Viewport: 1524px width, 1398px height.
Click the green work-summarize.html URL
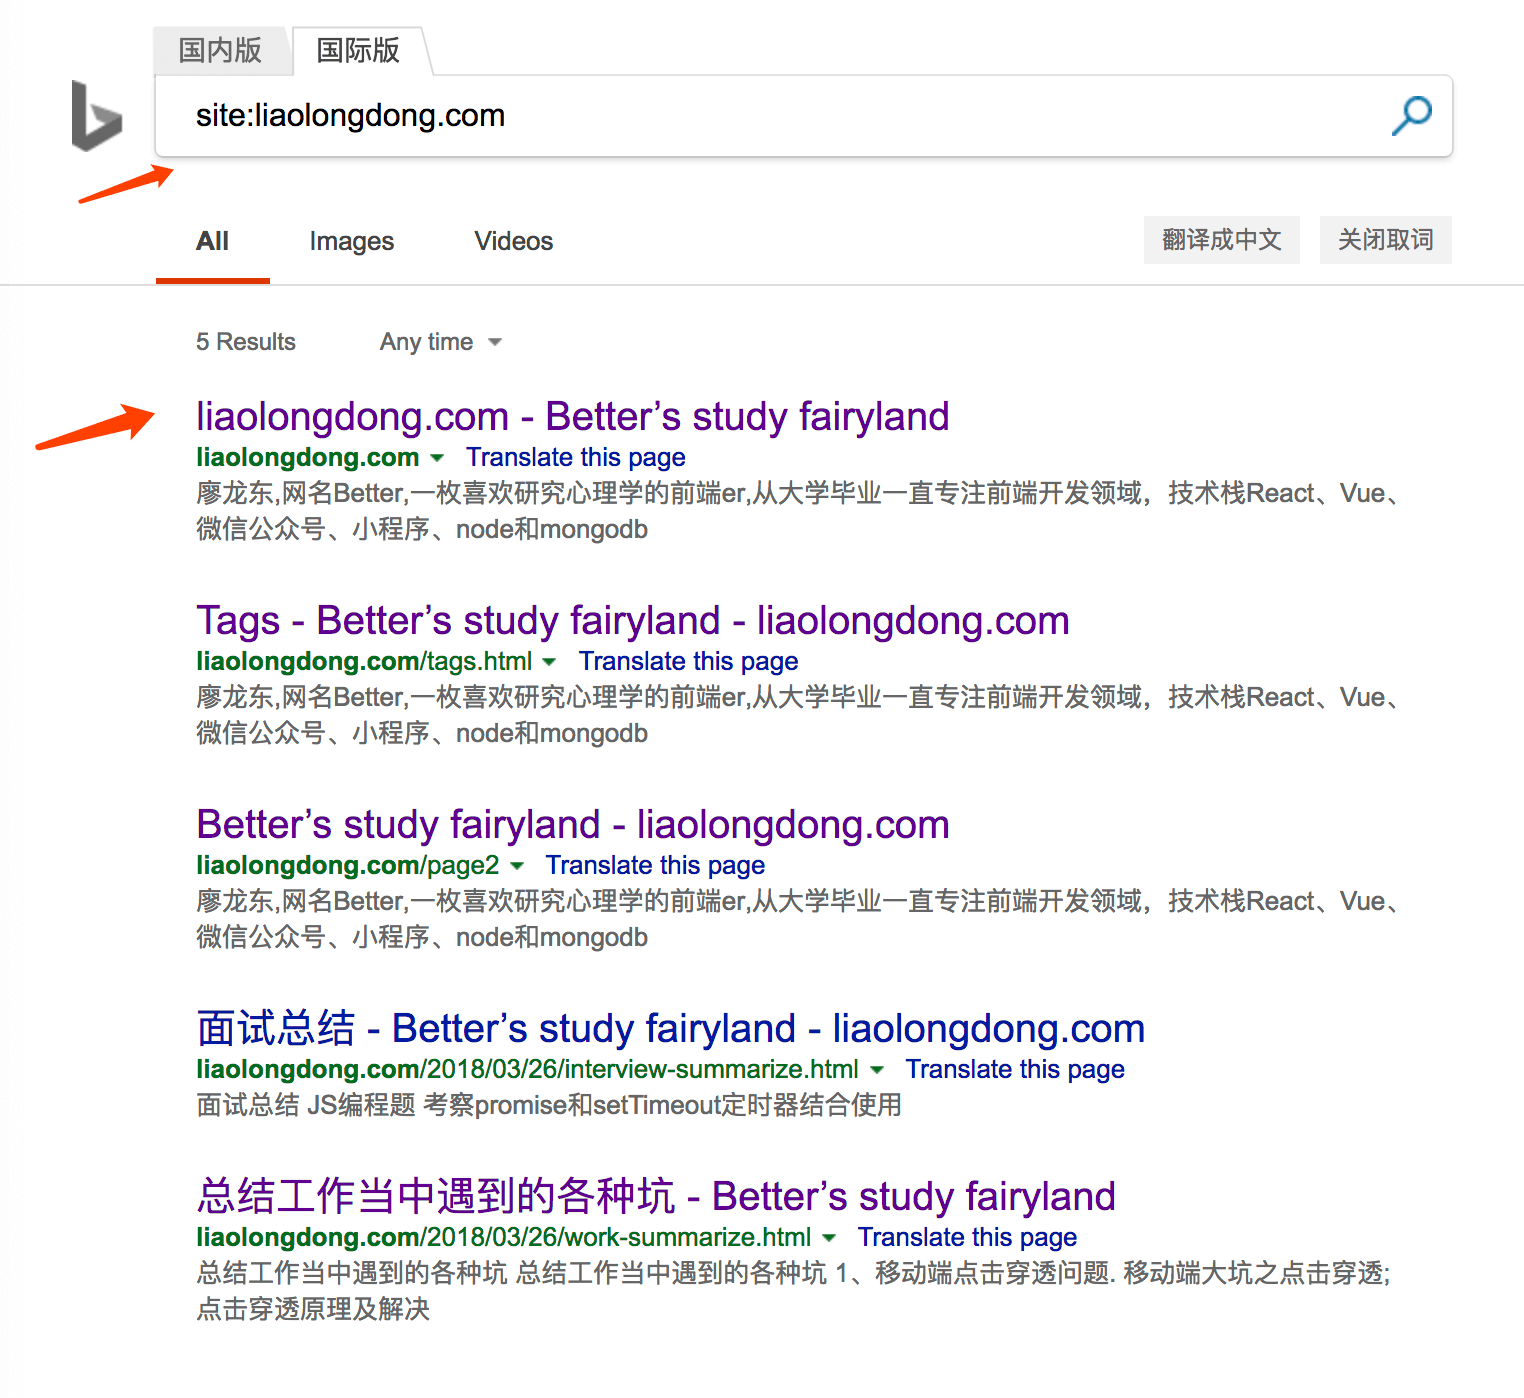(x=503, y=1237)
